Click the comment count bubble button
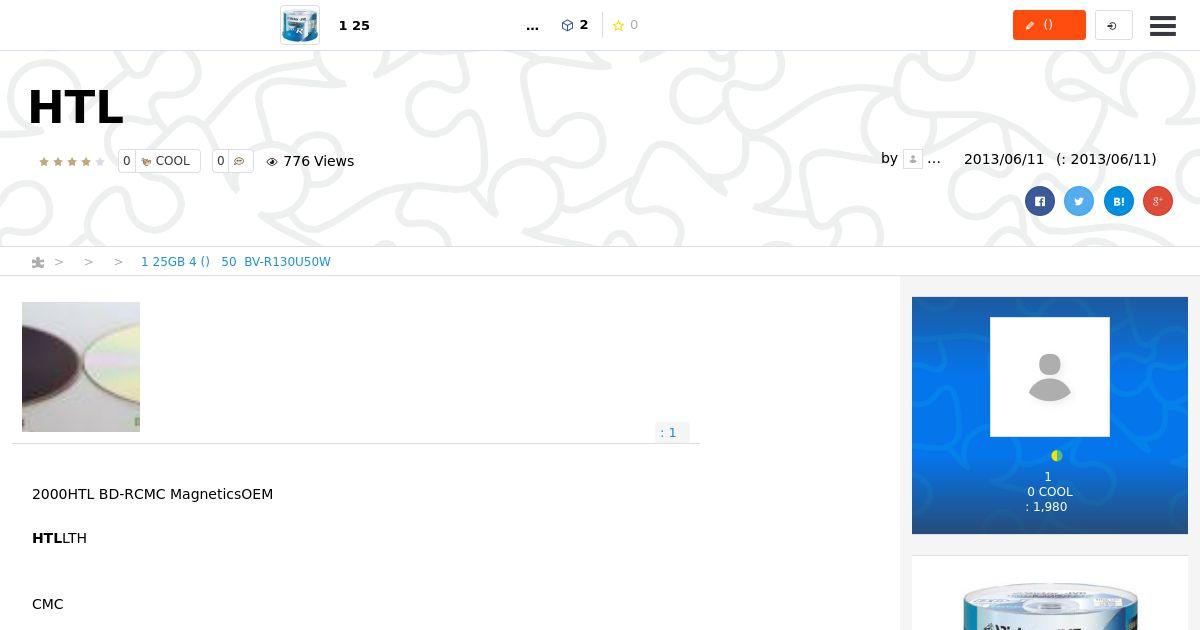This screenshot has height=630, width=1200. click(233, 161)
